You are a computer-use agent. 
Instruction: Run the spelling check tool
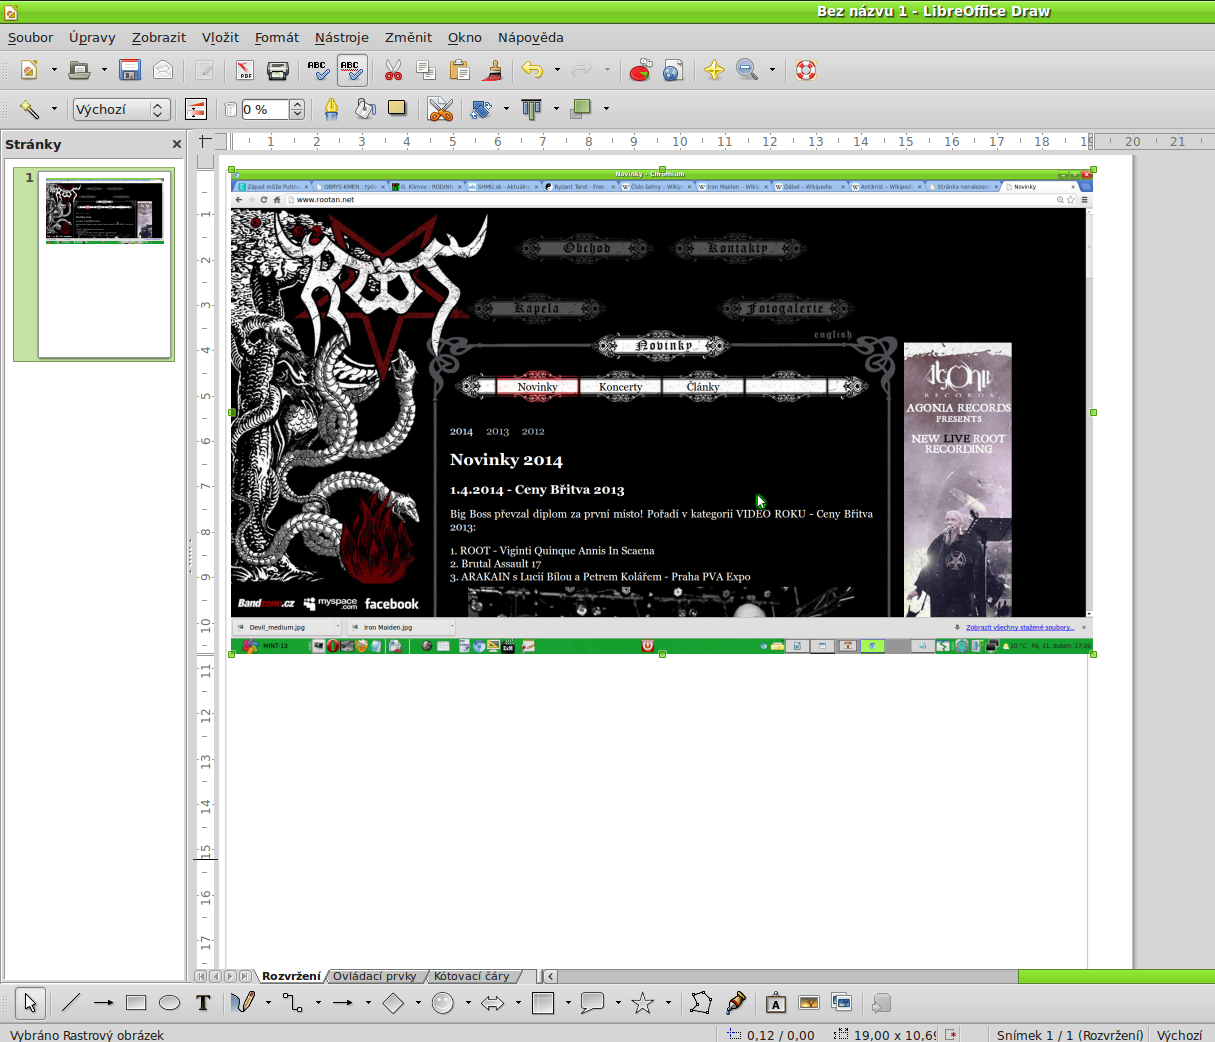318,70
